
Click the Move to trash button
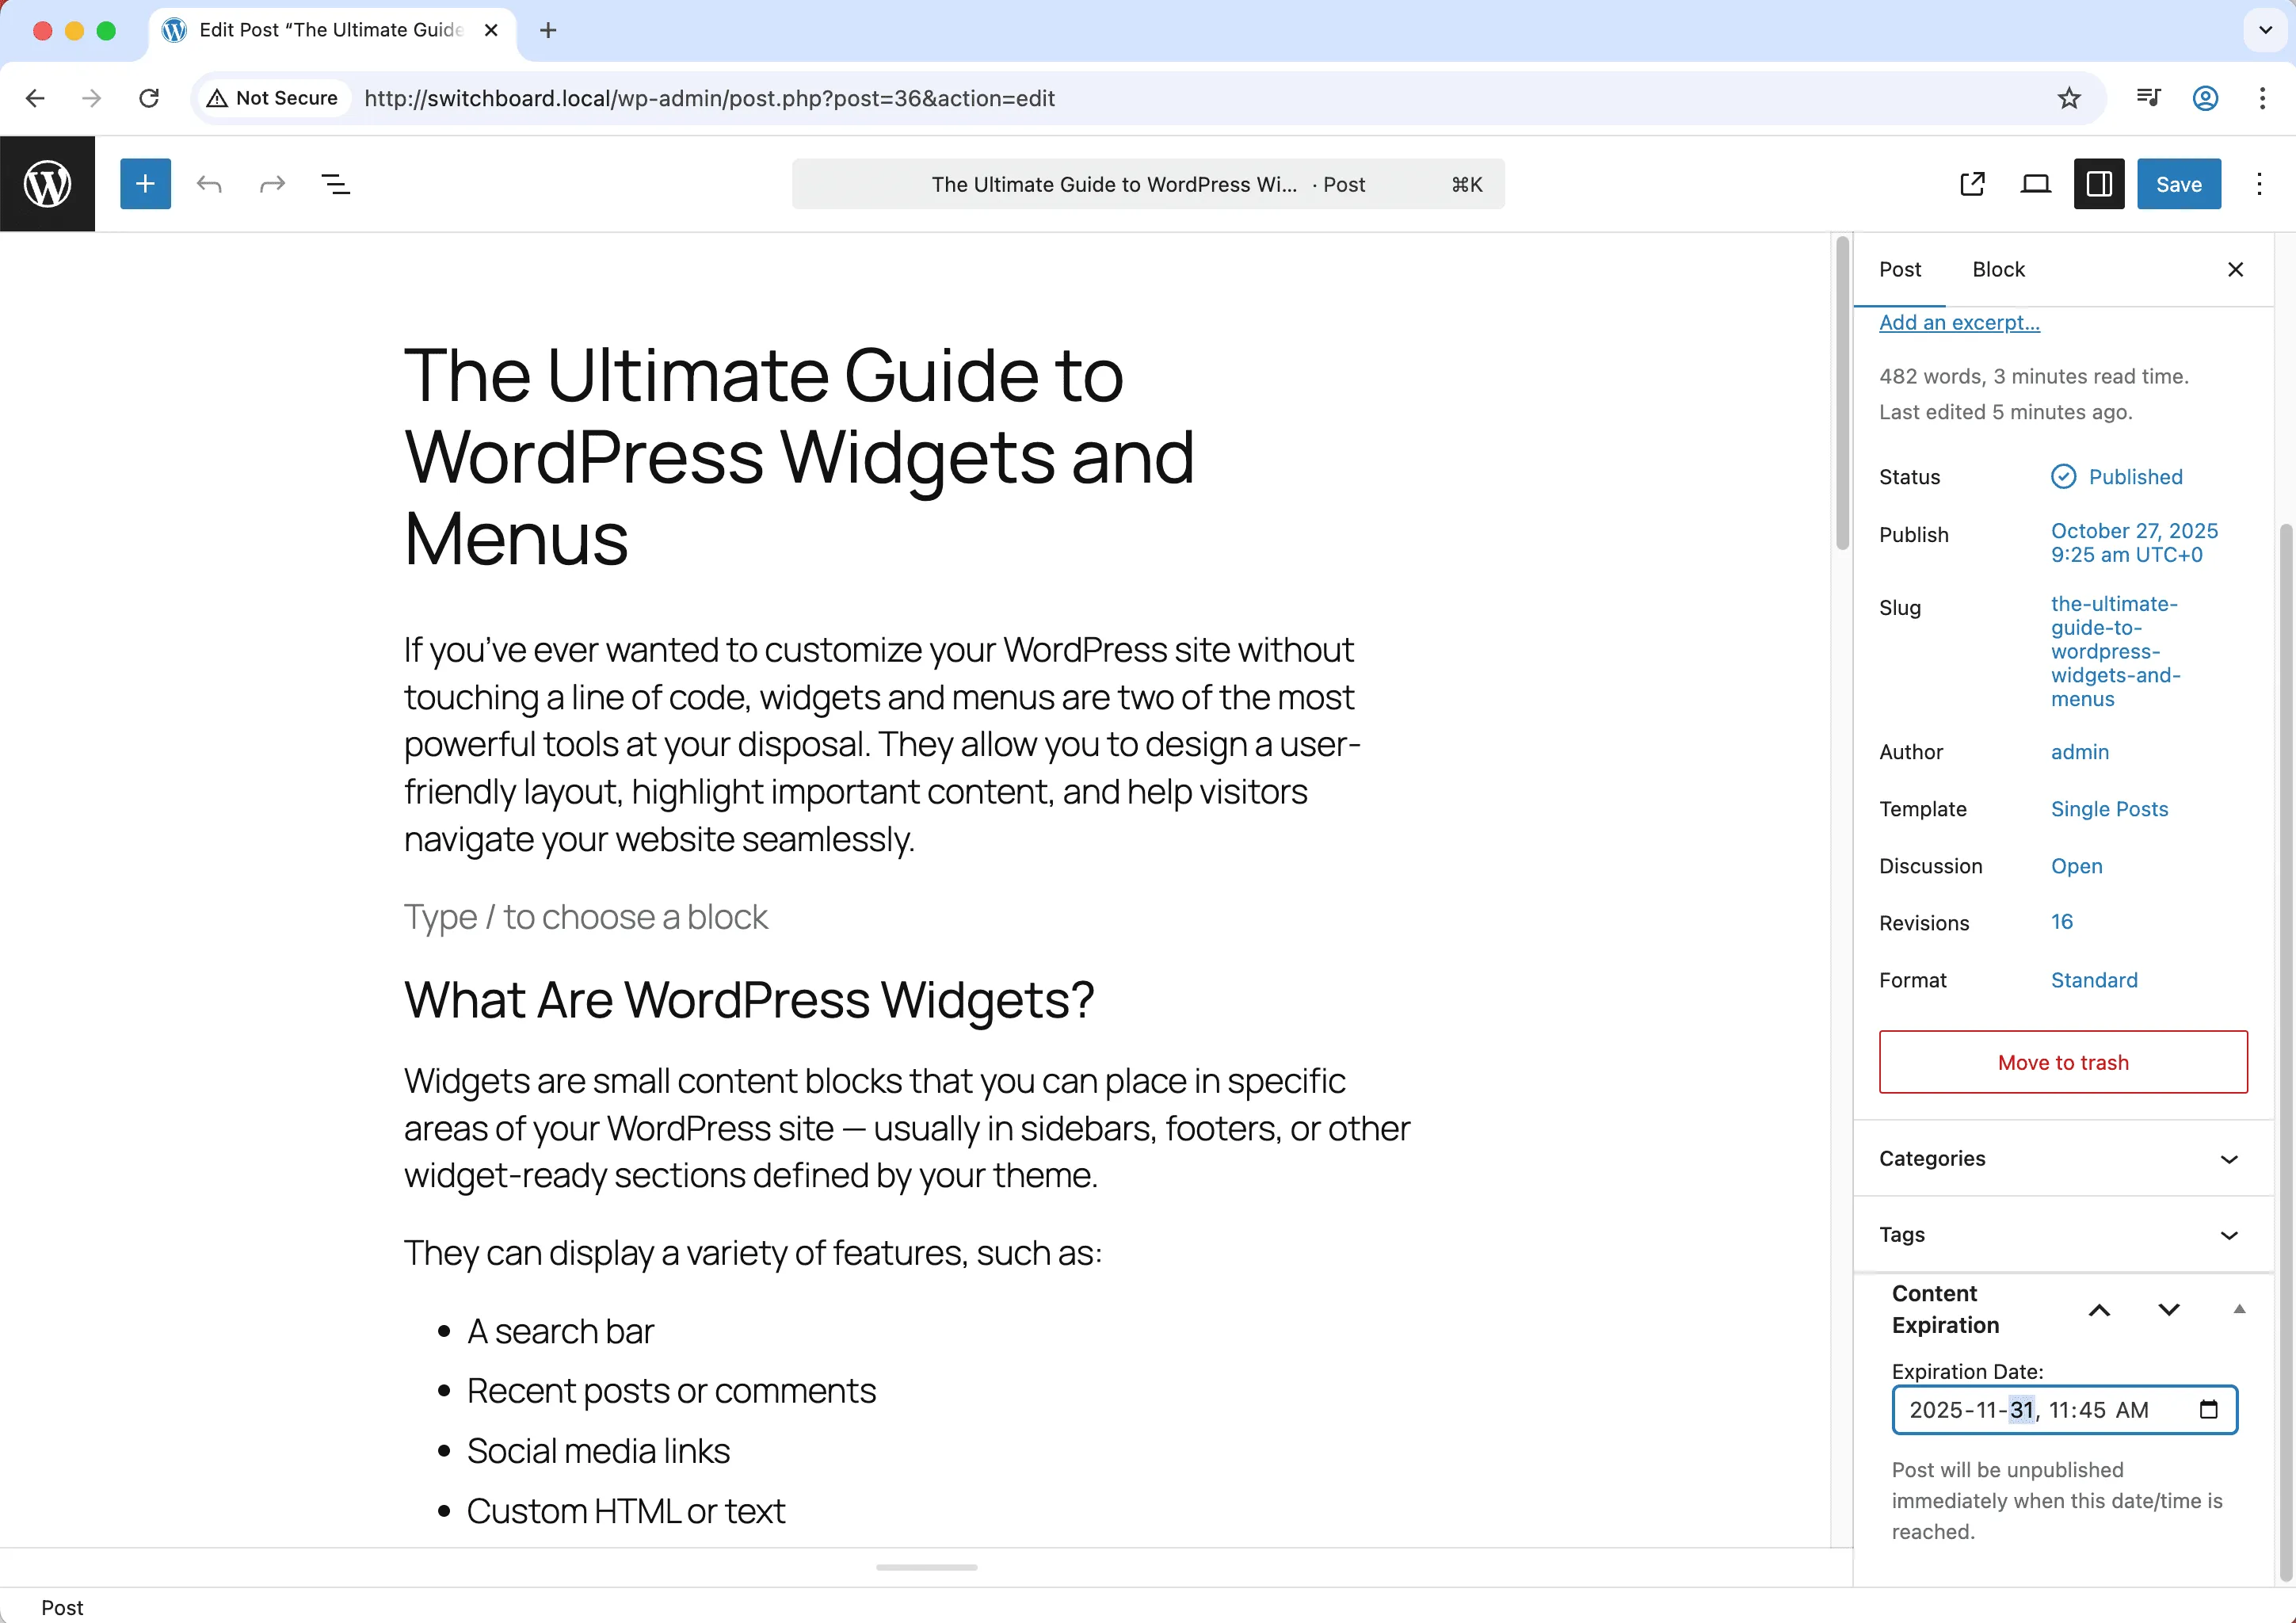pyautogui.click(x=2063, y=1062)
